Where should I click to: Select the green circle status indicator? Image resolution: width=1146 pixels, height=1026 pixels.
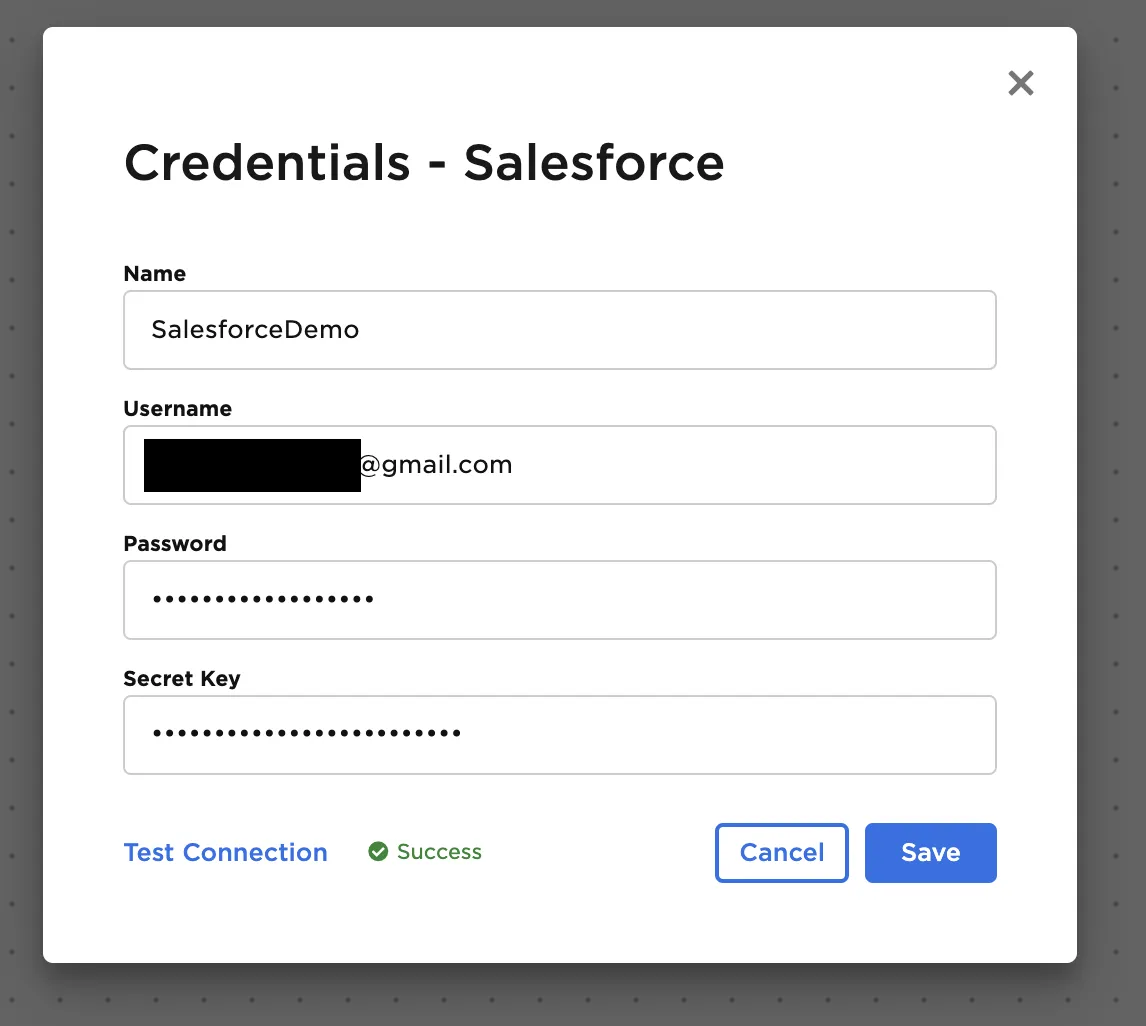378,851
